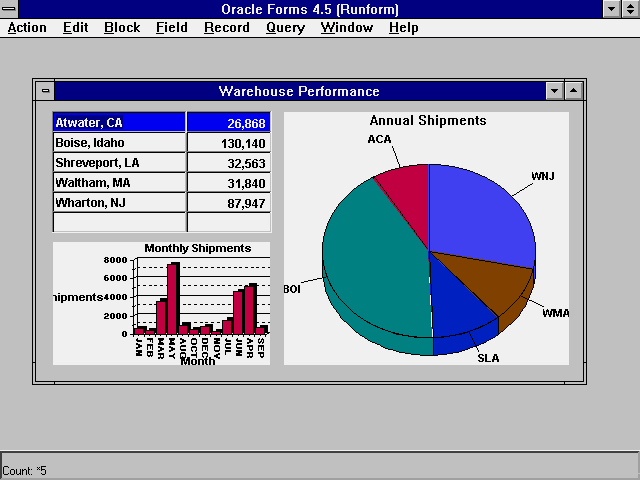
Task: Open the Help menu
Action: pyautogui.click(x=404, y=27)
